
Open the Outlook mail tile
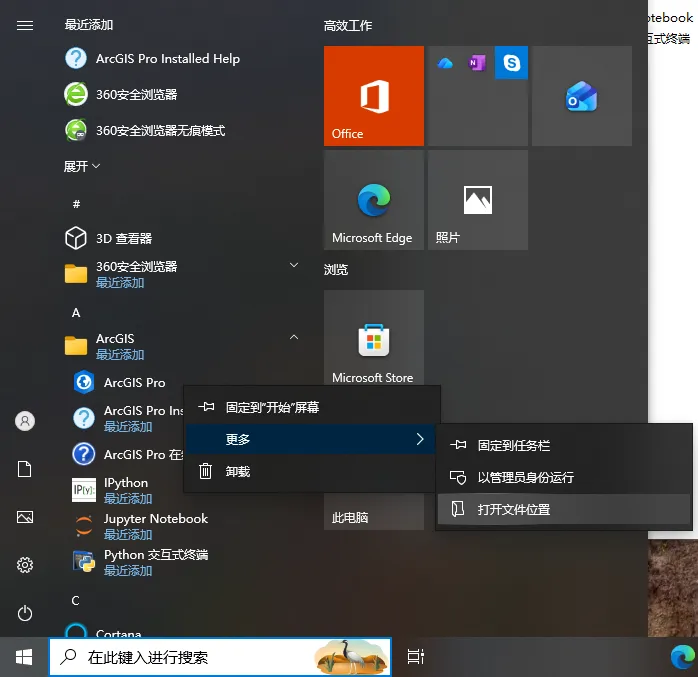point(582,96)
